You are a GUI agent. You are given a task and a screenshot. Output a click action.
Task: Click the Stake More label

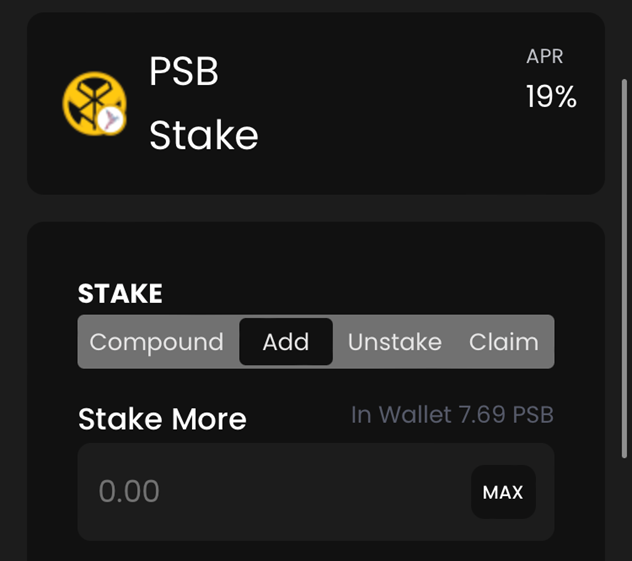(162, 419)
